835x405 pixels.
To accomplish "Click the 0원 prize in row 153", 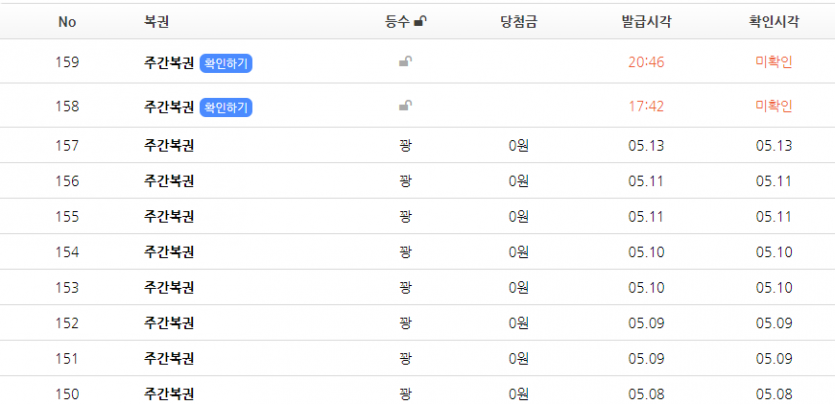I will [x=518, y=287].
